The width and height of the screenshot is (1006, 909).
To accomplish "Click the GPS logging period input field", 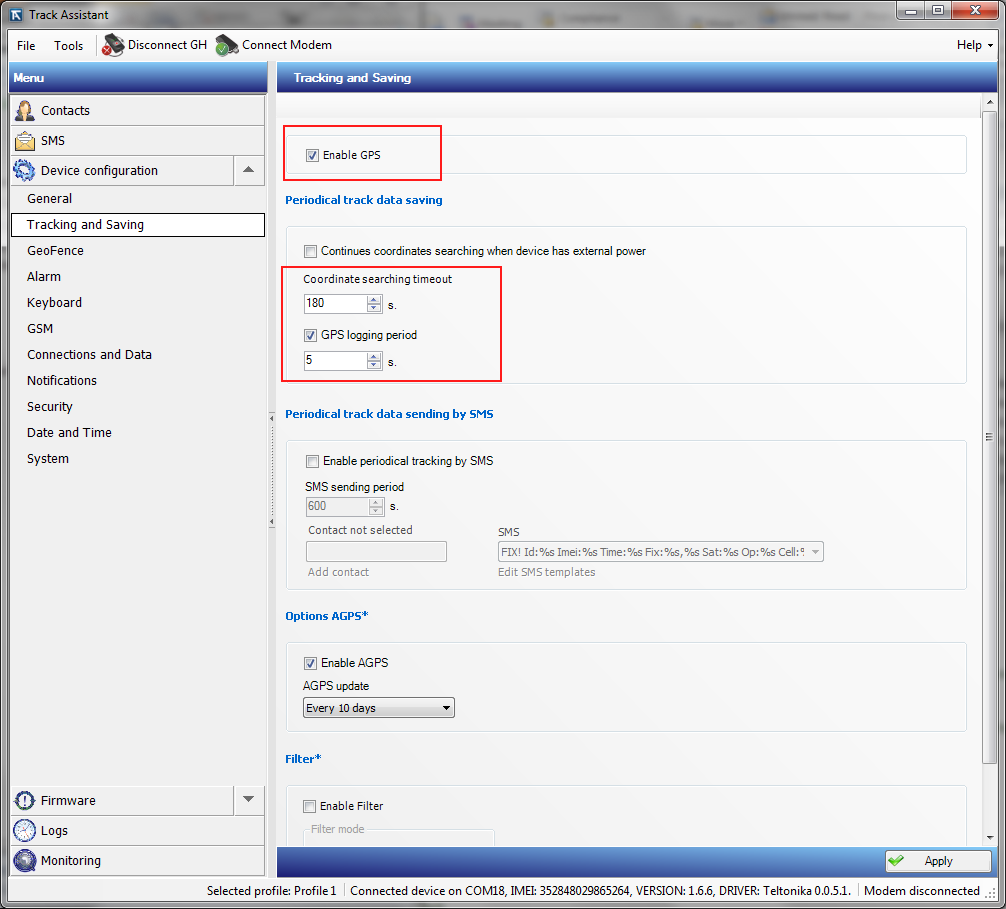I will (336, 361).
